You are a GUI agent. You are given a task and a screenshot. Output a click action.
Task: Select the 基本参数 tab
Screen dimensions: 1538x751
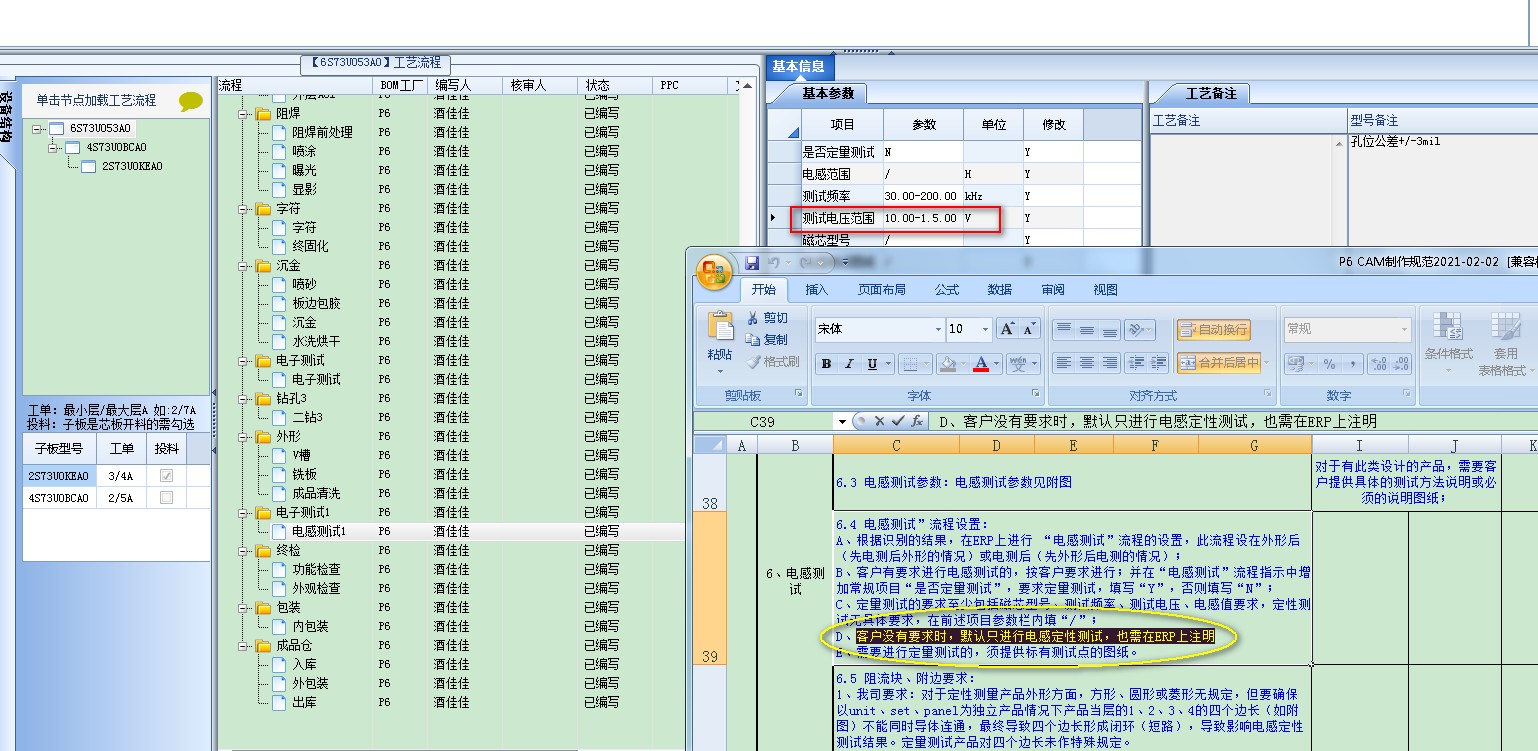click(829, 93)
